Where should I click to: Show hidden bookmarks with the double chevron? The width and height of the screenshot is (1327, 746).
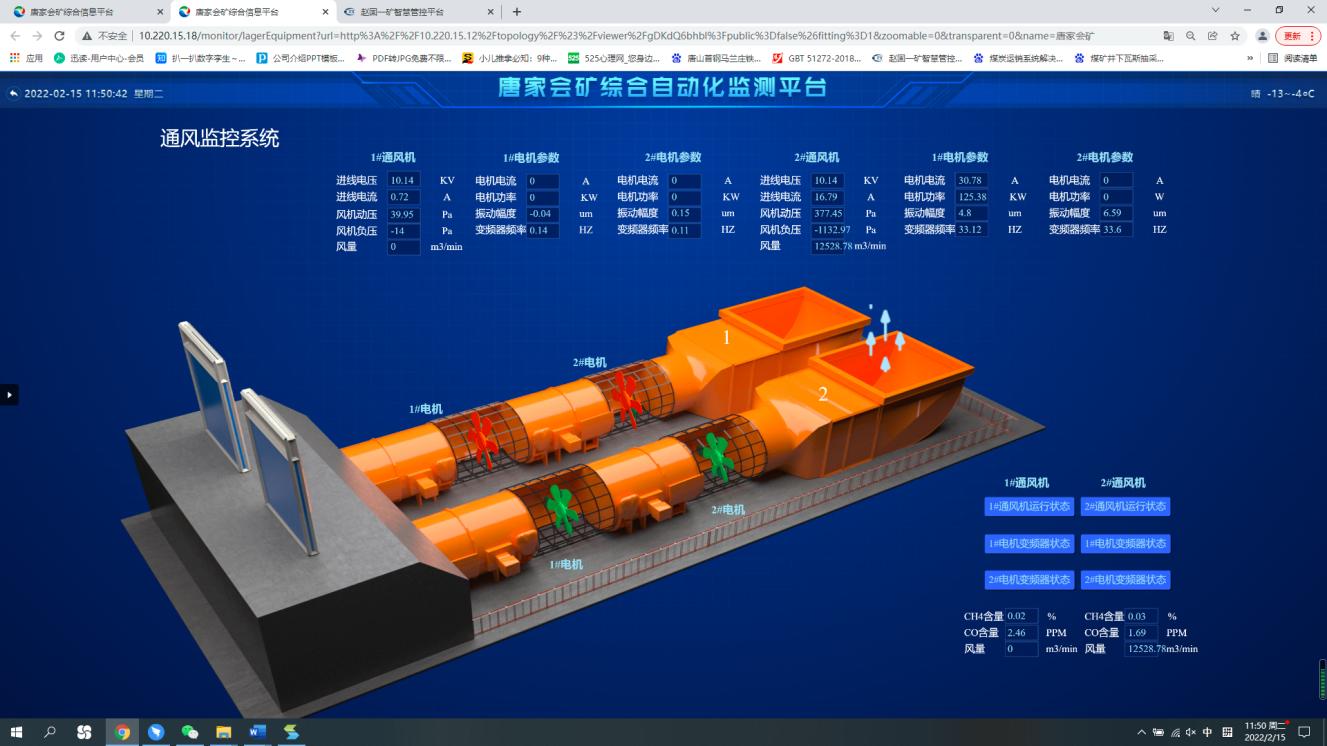[1250, 58]
